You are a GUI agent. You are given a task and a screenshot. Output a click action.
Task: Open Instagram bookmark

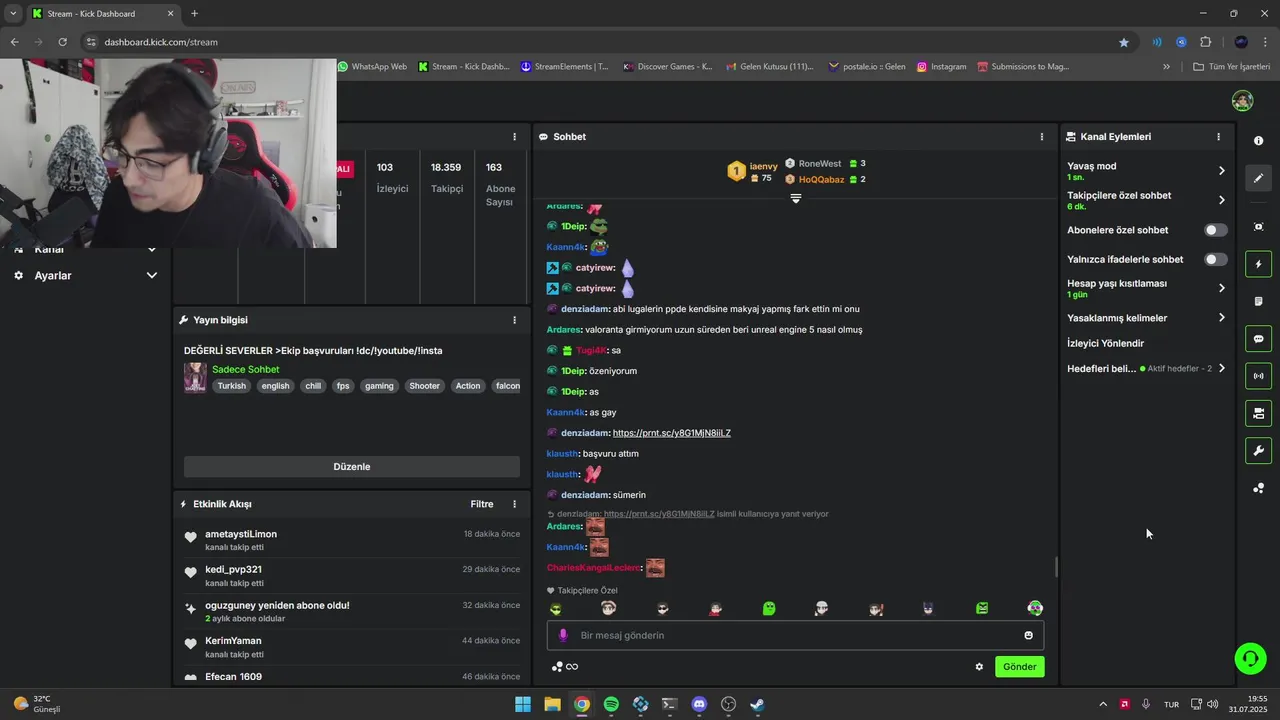tap(942, 67)
